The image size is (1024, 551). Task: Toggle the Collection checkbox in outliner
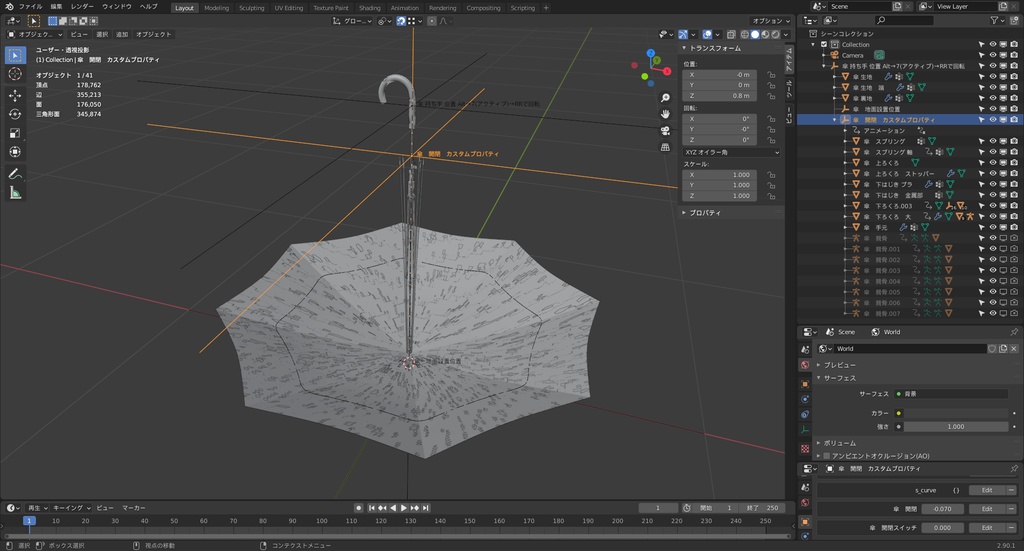[x=824, y=44]
